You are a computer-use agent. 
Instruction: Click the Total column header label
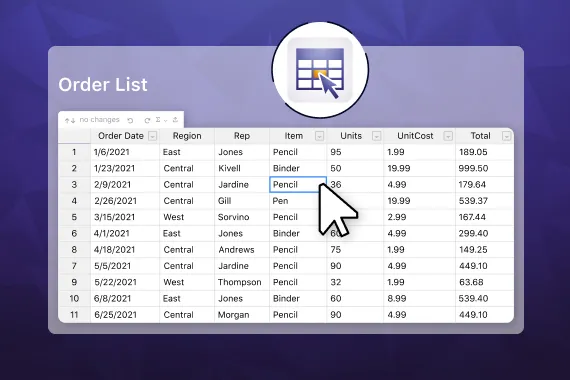tap(481, 136)
